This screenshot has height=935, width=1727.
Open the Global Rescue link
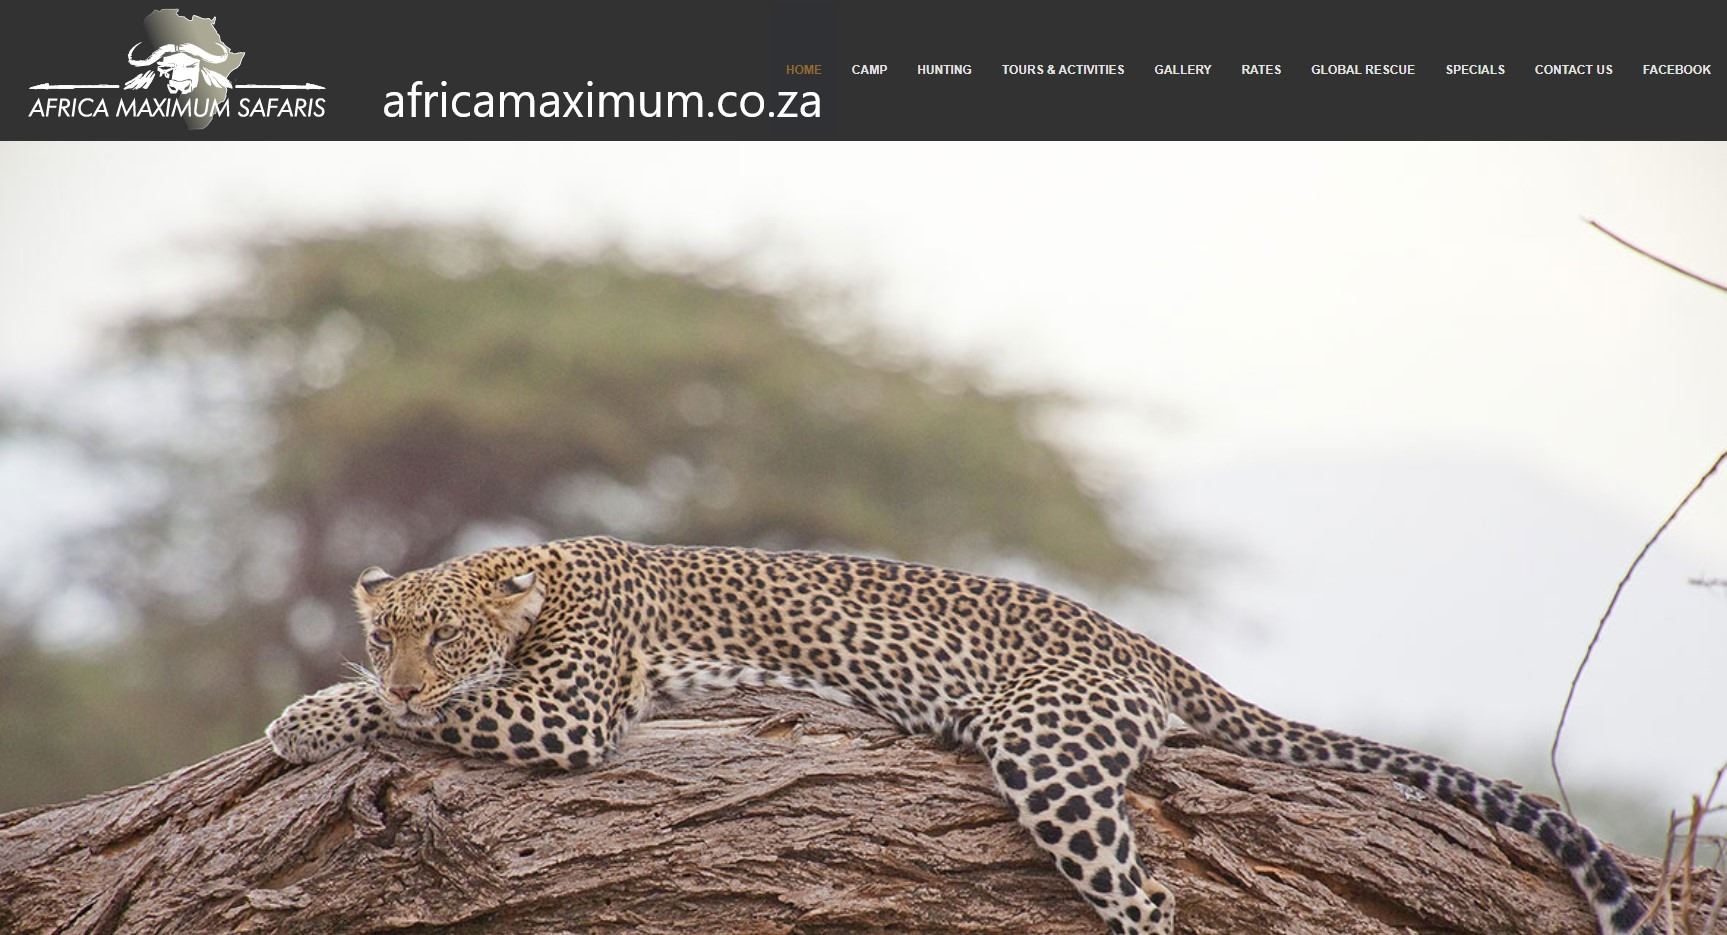(1363, 70)
